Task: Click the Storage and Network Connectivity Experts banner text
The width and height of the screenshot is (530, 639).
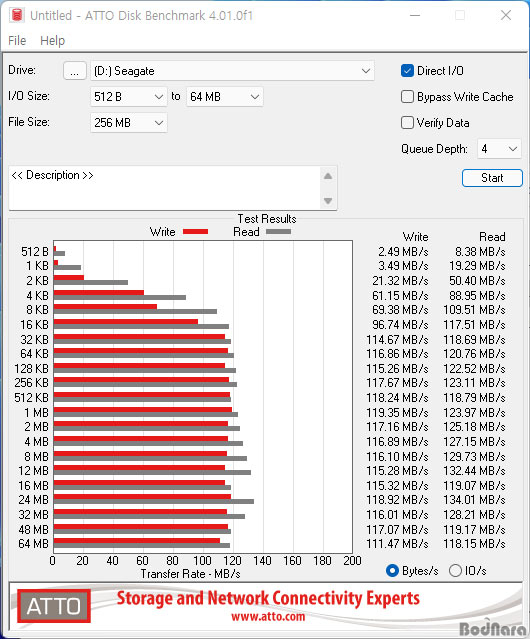Action: click(x=268, y=599)
